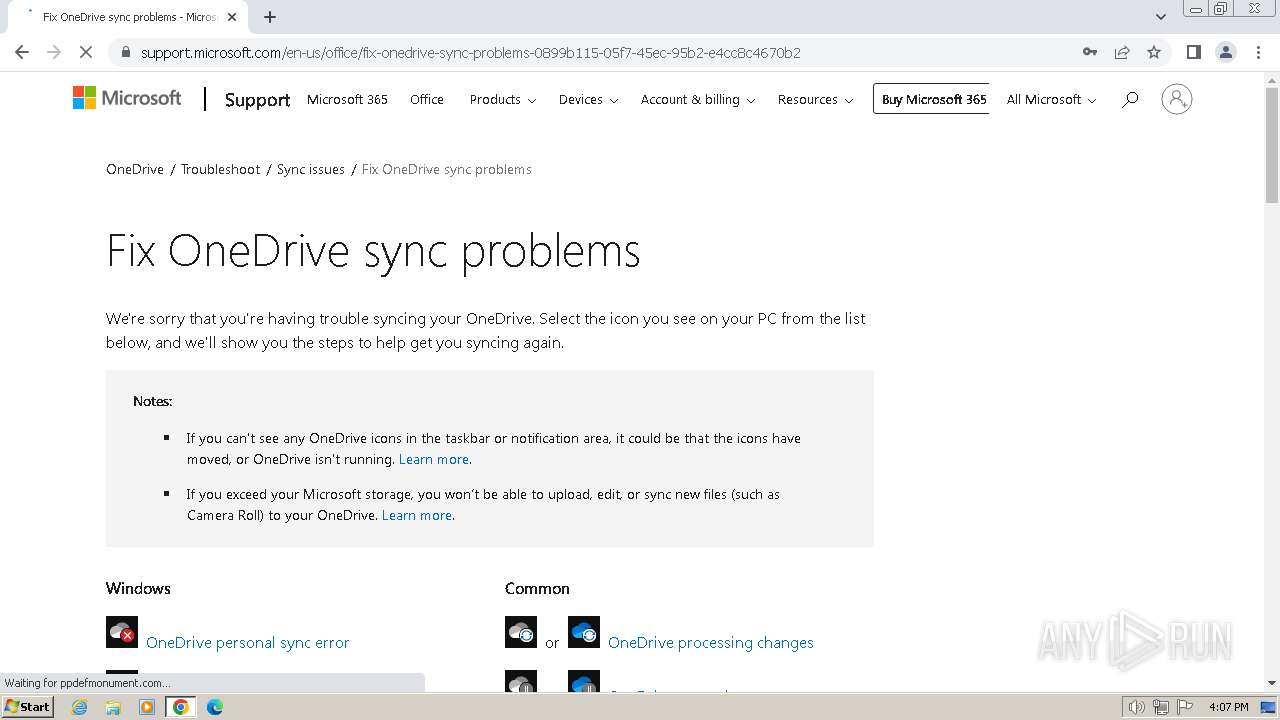Open the Troubleshoot breadcrumb link
This screenshot has height=720, width=1280.
220,169
